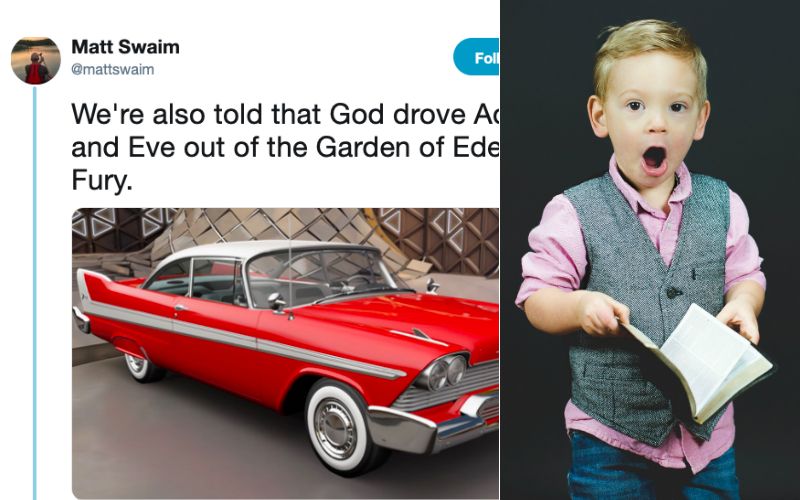Click the car's rear wheel

coord(141,366)
